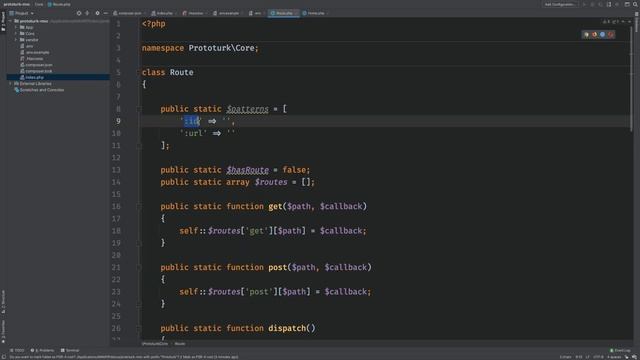Click the Debug icon in toolbar
The image size is (640, 360).
pos(593,4)
